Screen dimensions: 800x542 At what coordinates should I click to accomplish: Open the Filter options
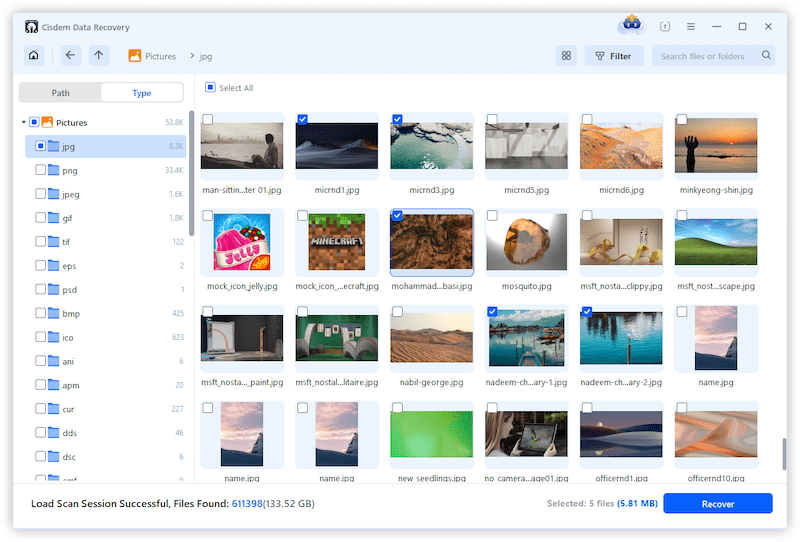click(613, 56)
